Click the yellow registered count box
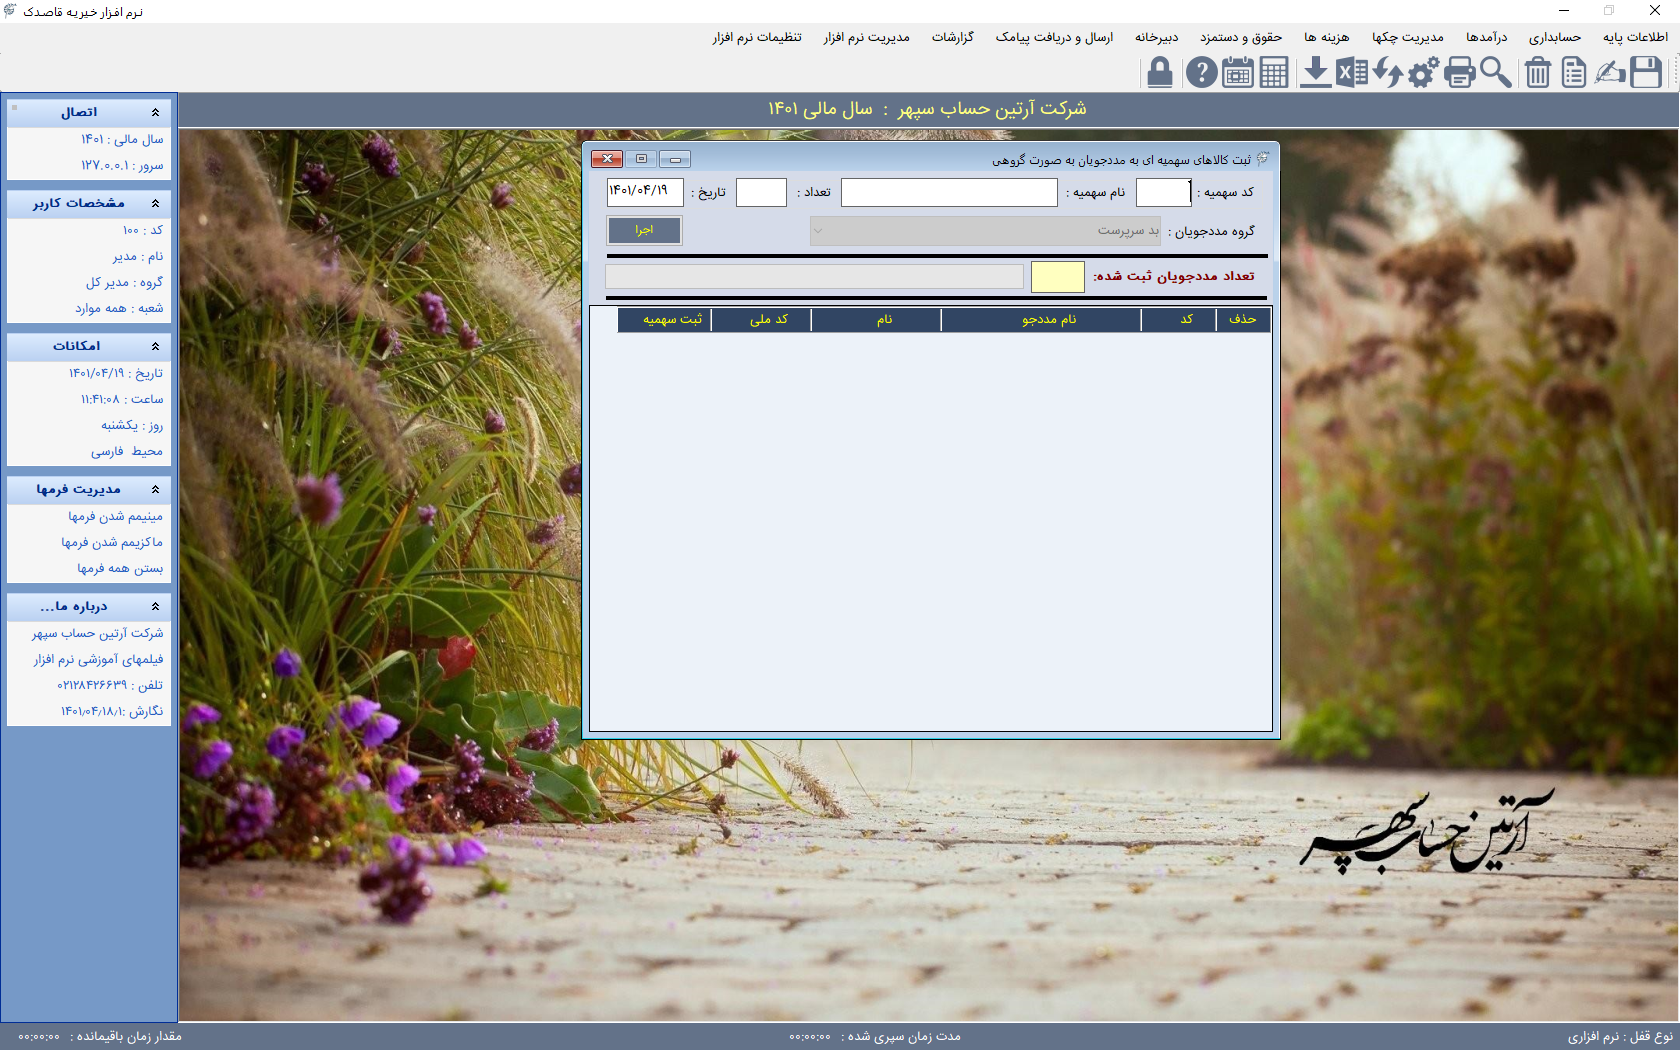Screen dimensions: 1680x1050 pos(1057,277)
